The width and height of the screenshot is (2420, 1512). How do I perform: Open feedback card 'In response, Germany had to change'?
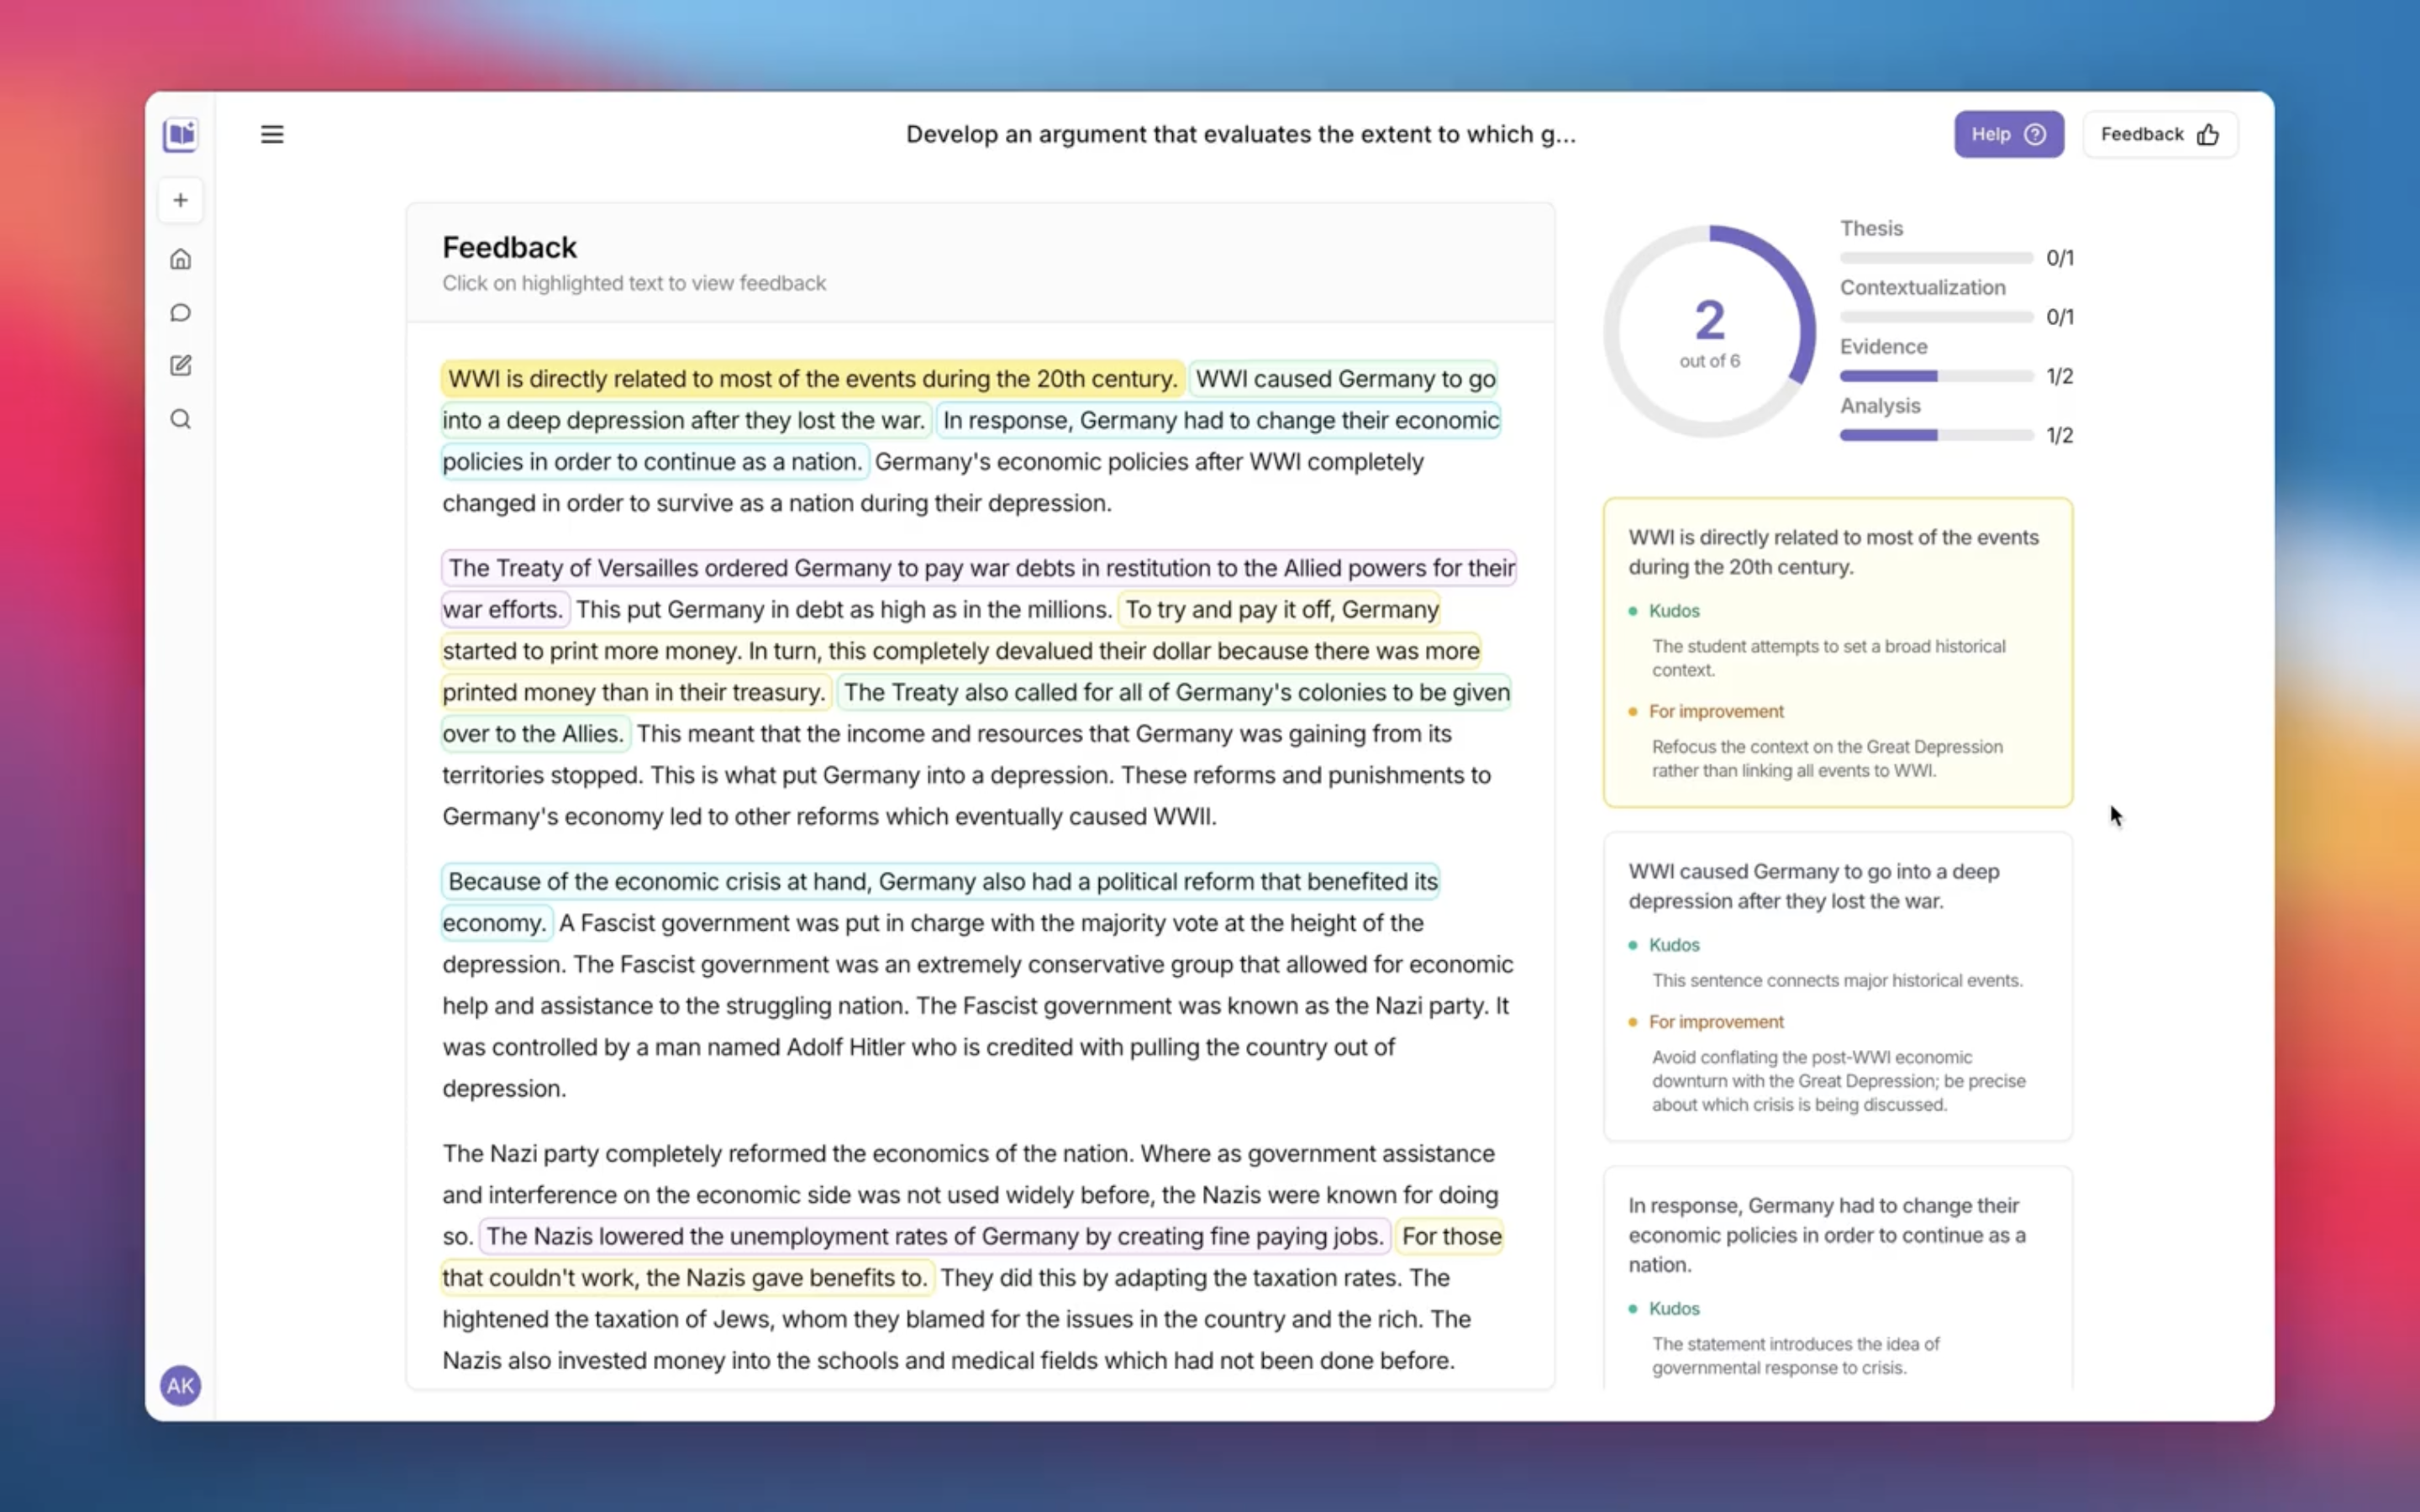[1837, 1278]
